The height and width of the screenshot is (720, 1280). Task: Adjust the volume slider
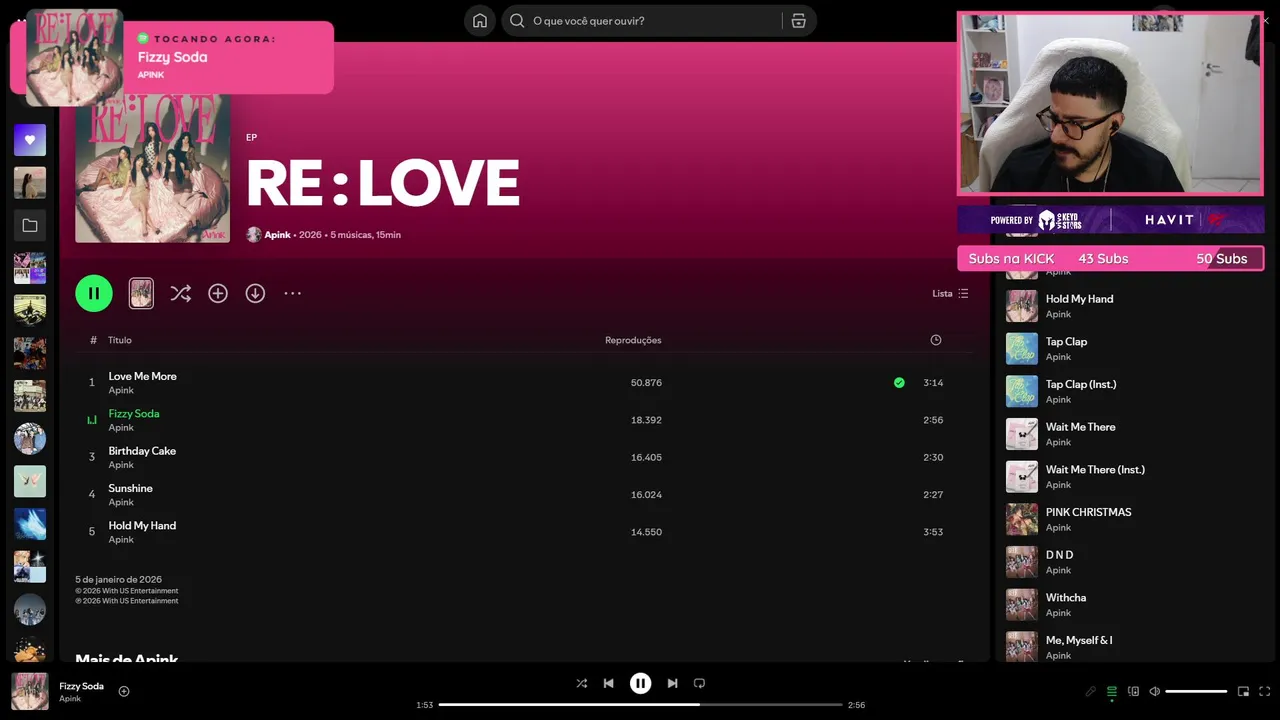(x=1196, y=691)
